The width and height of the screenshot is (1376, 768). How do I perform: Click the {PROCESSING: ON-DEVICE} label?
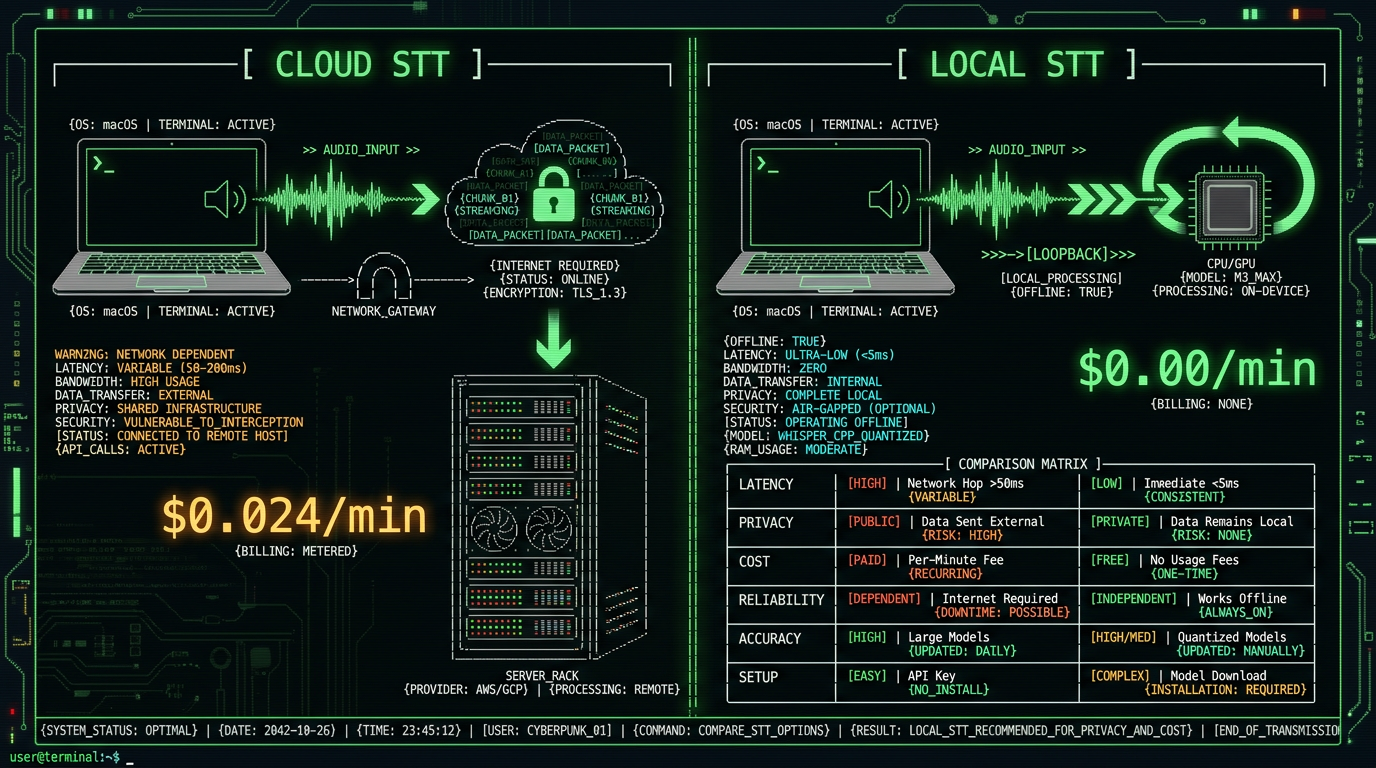[x=1230, y=291]
